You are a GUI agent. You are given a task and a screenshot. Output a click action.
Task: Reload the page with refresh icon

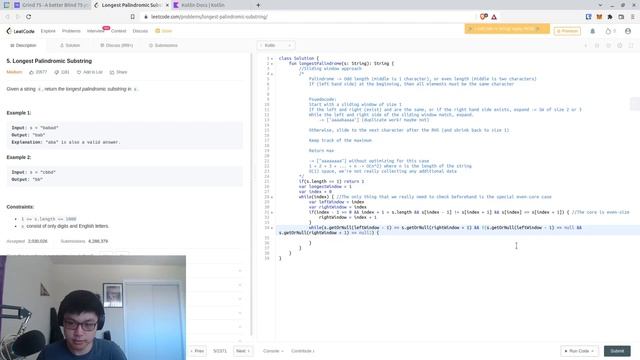(29, 17)
